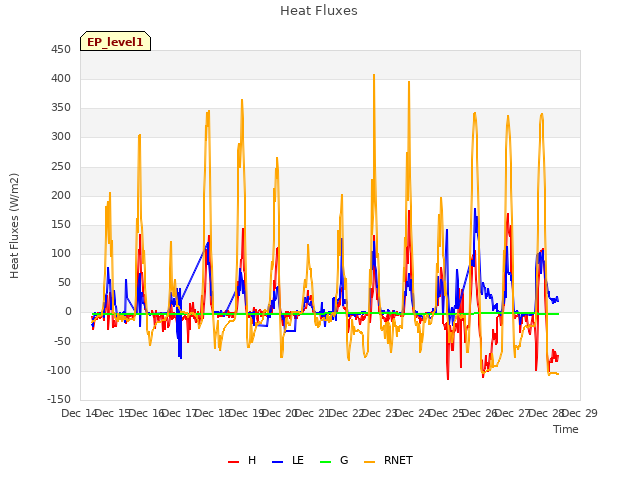Click the 250 y-axis tick label

click(x=61, y=167)
